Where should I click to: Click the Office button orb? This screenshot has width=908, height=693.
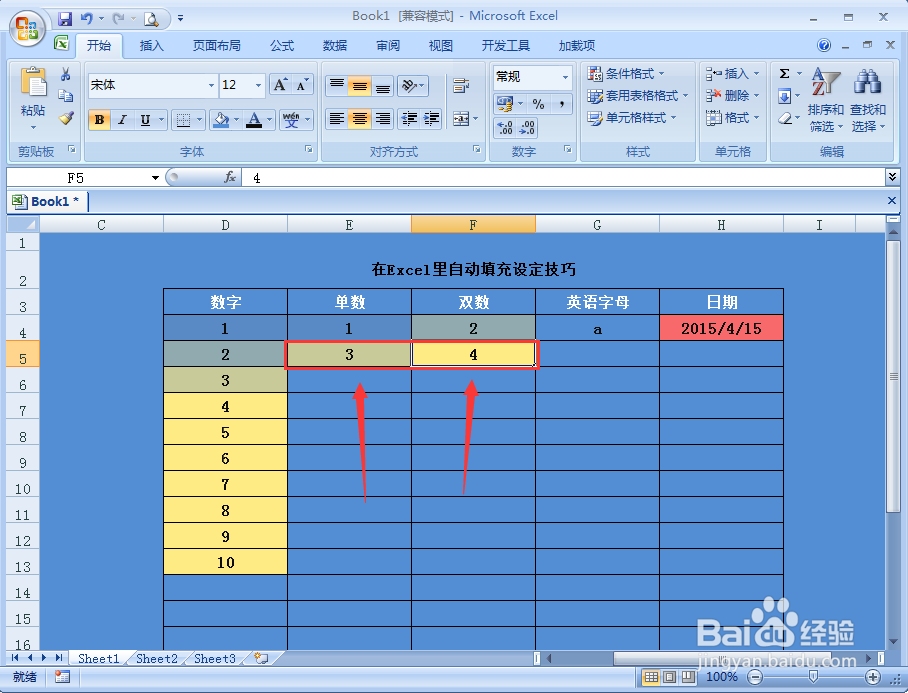[x=27, y=28]
